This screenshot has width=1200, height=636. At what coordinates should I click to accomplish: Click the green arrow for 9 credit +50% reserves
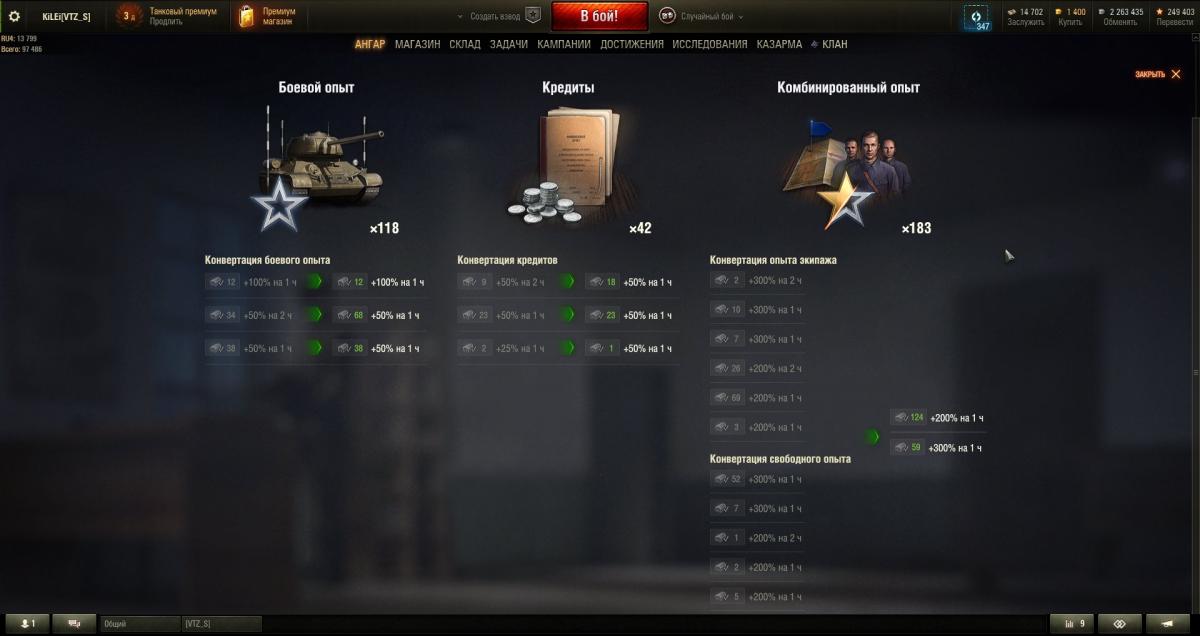point(567,283)
